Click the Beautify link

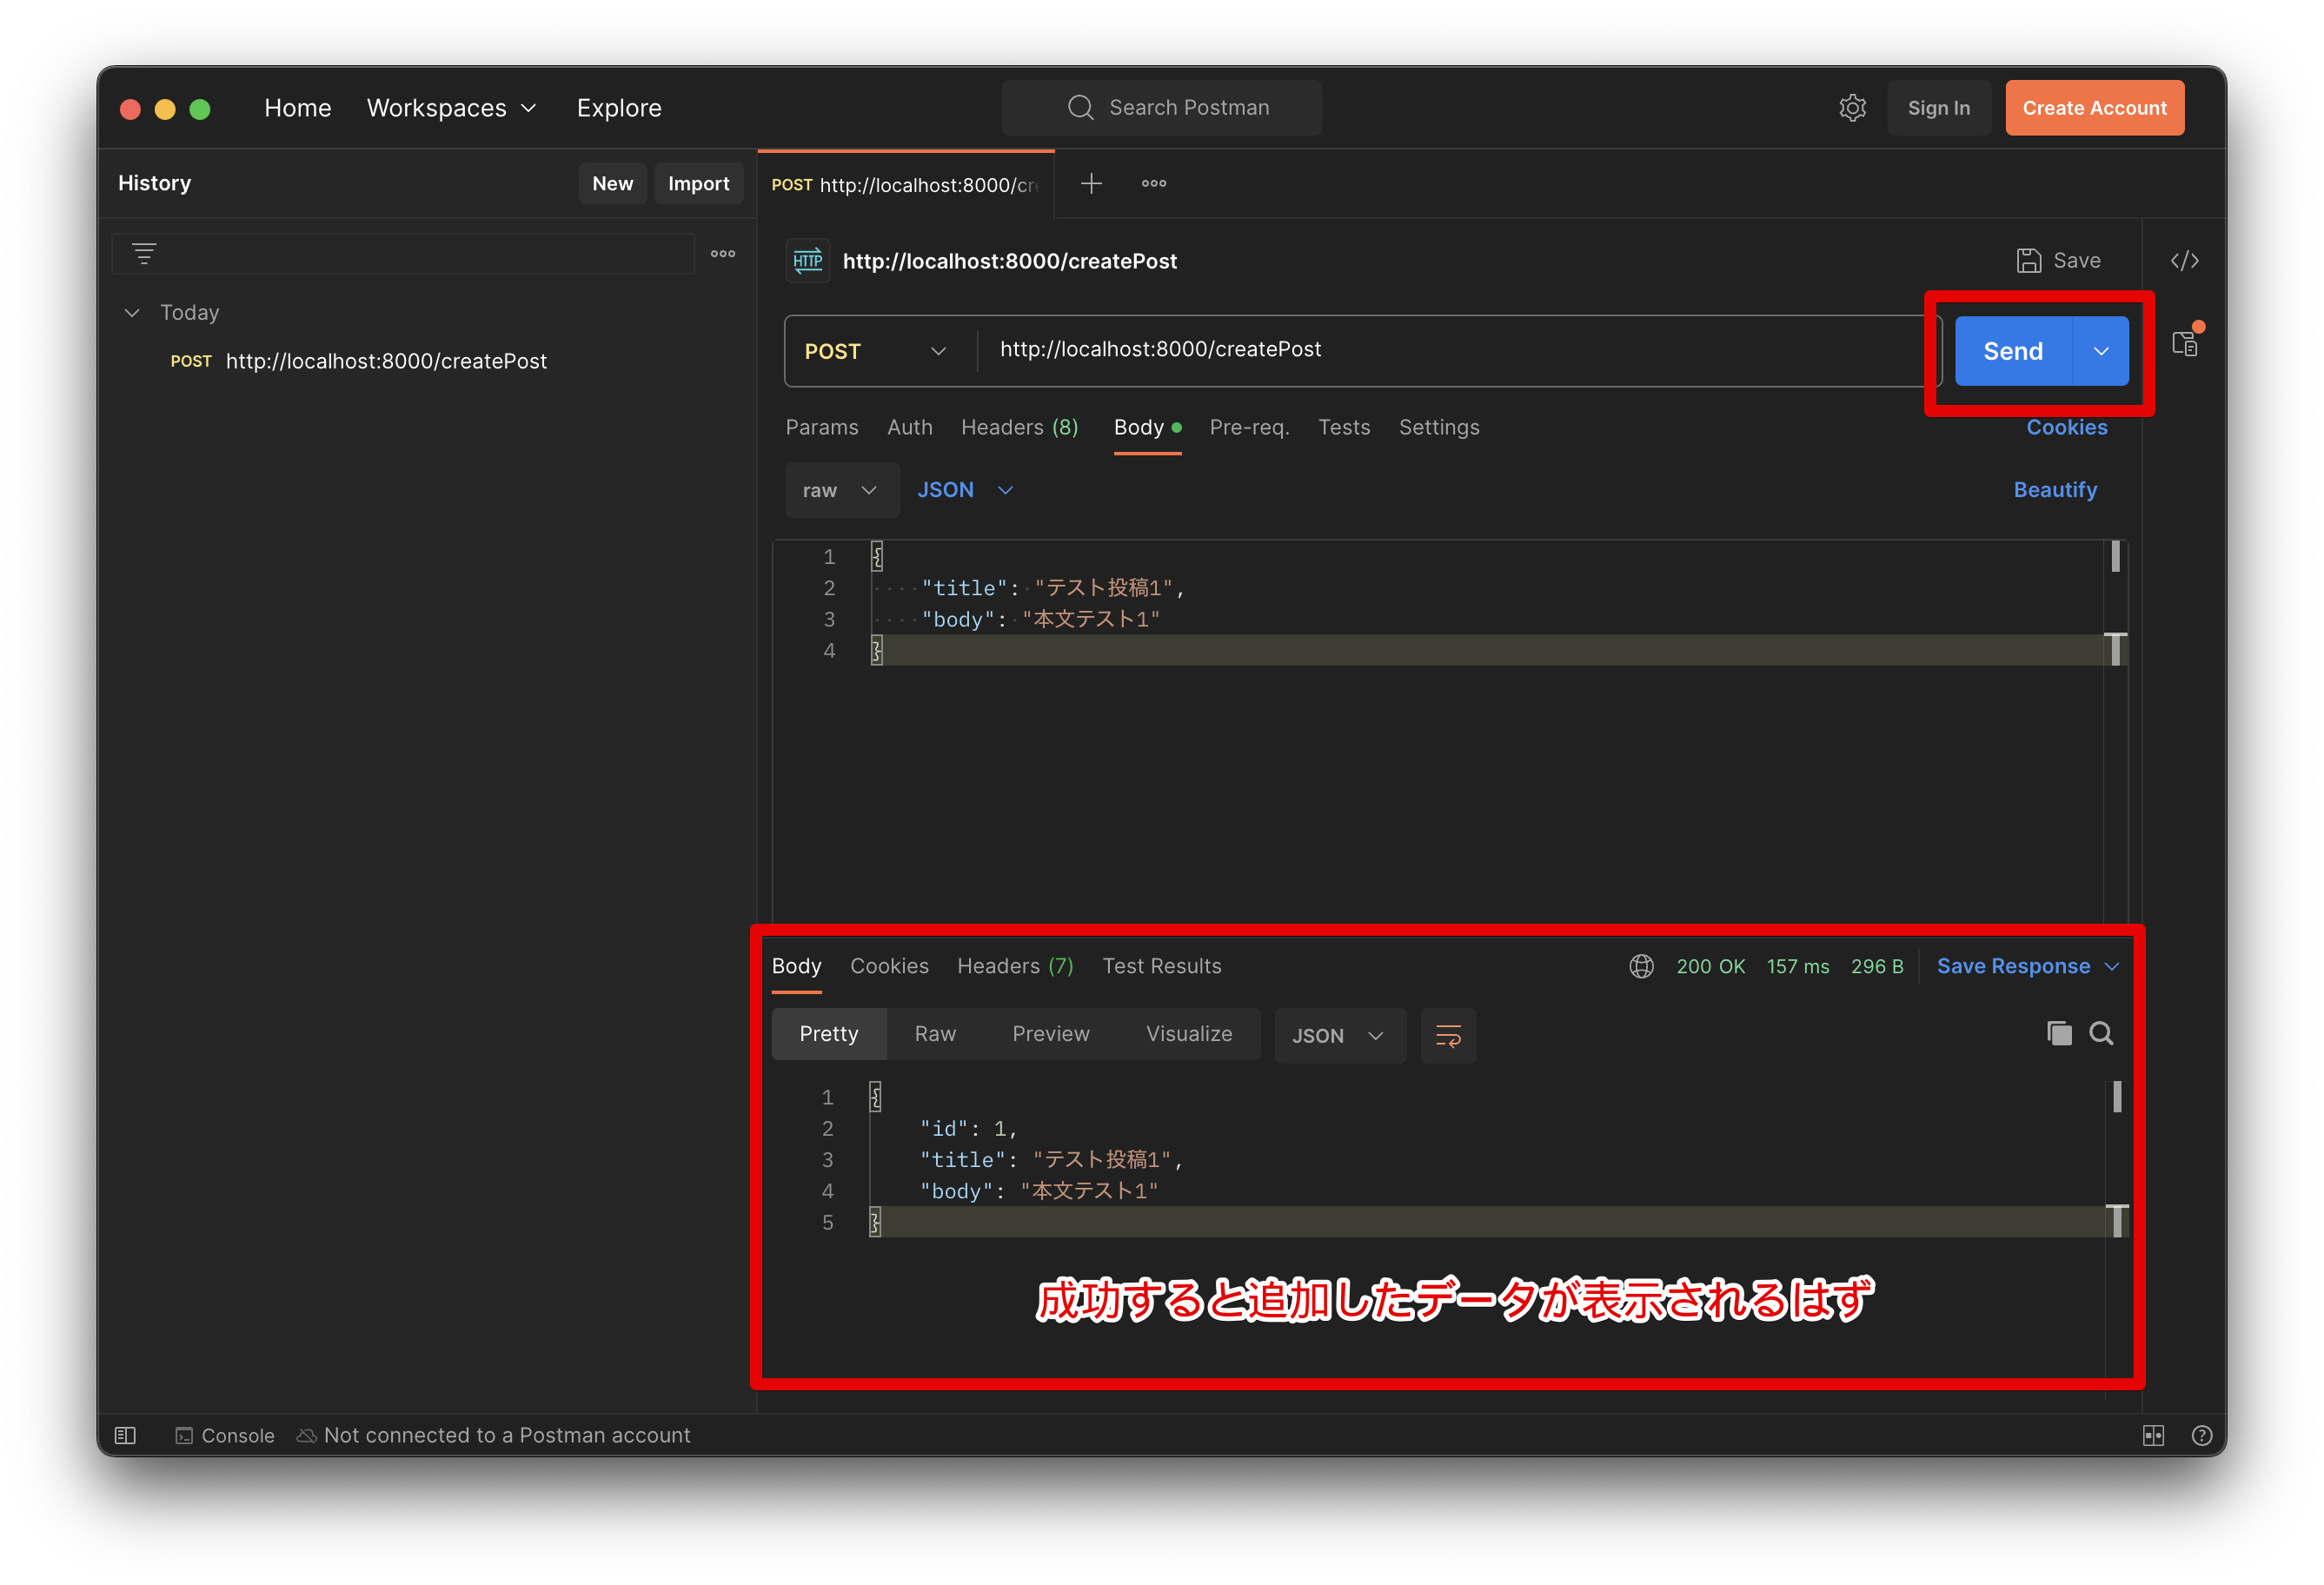click(x=2054, y=490)
